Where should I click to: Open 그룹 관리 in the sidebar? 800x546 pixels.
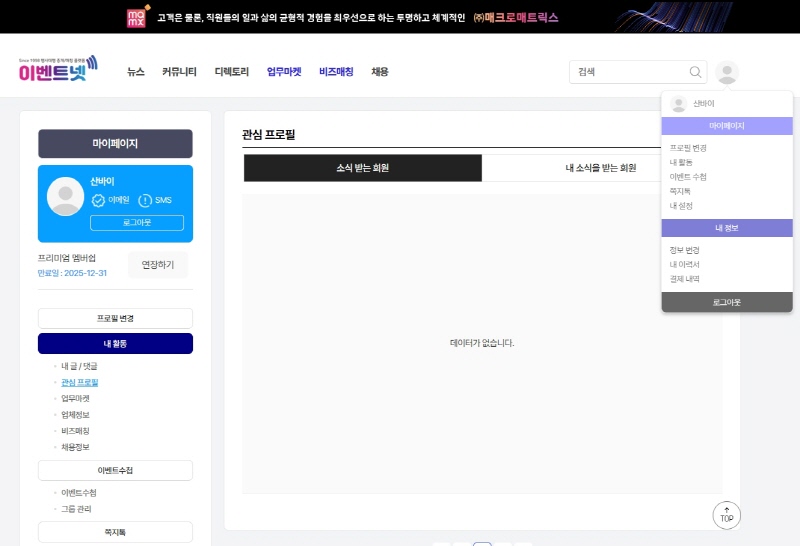(76, 509)
